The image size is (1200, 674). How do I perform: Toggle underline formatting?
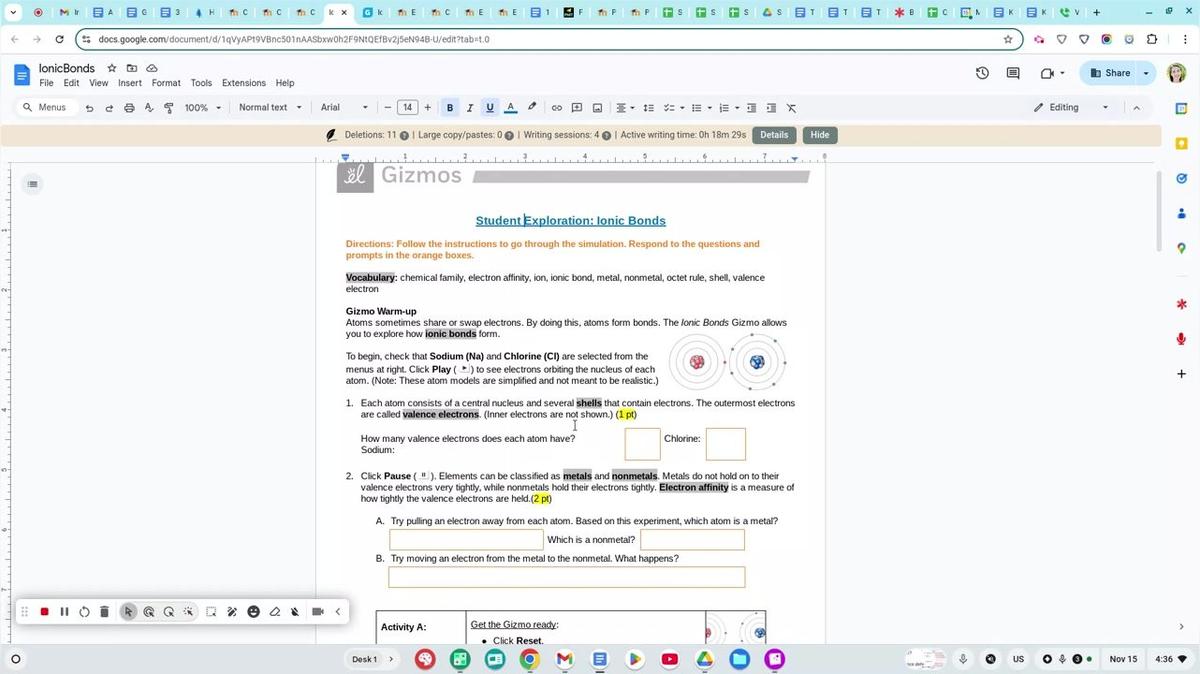pyautogui.click(x=490, y=108)
